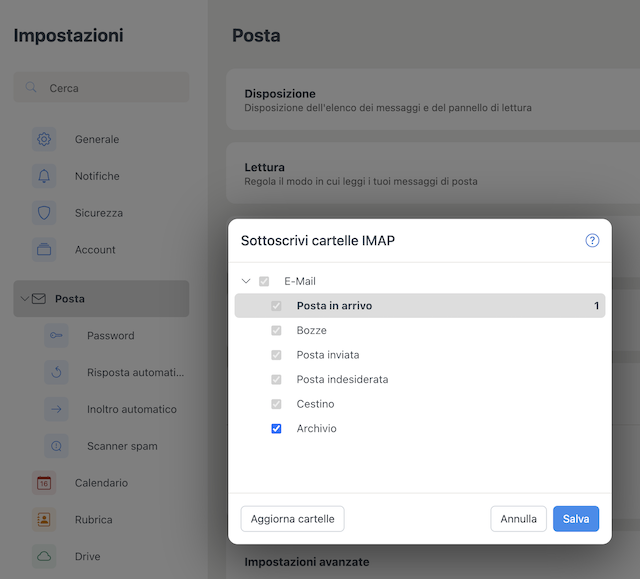The width and height of the screenshot is (640, 579).
Task: Select the Posta indesiderata folder label
Action: [x=342, y=379]
